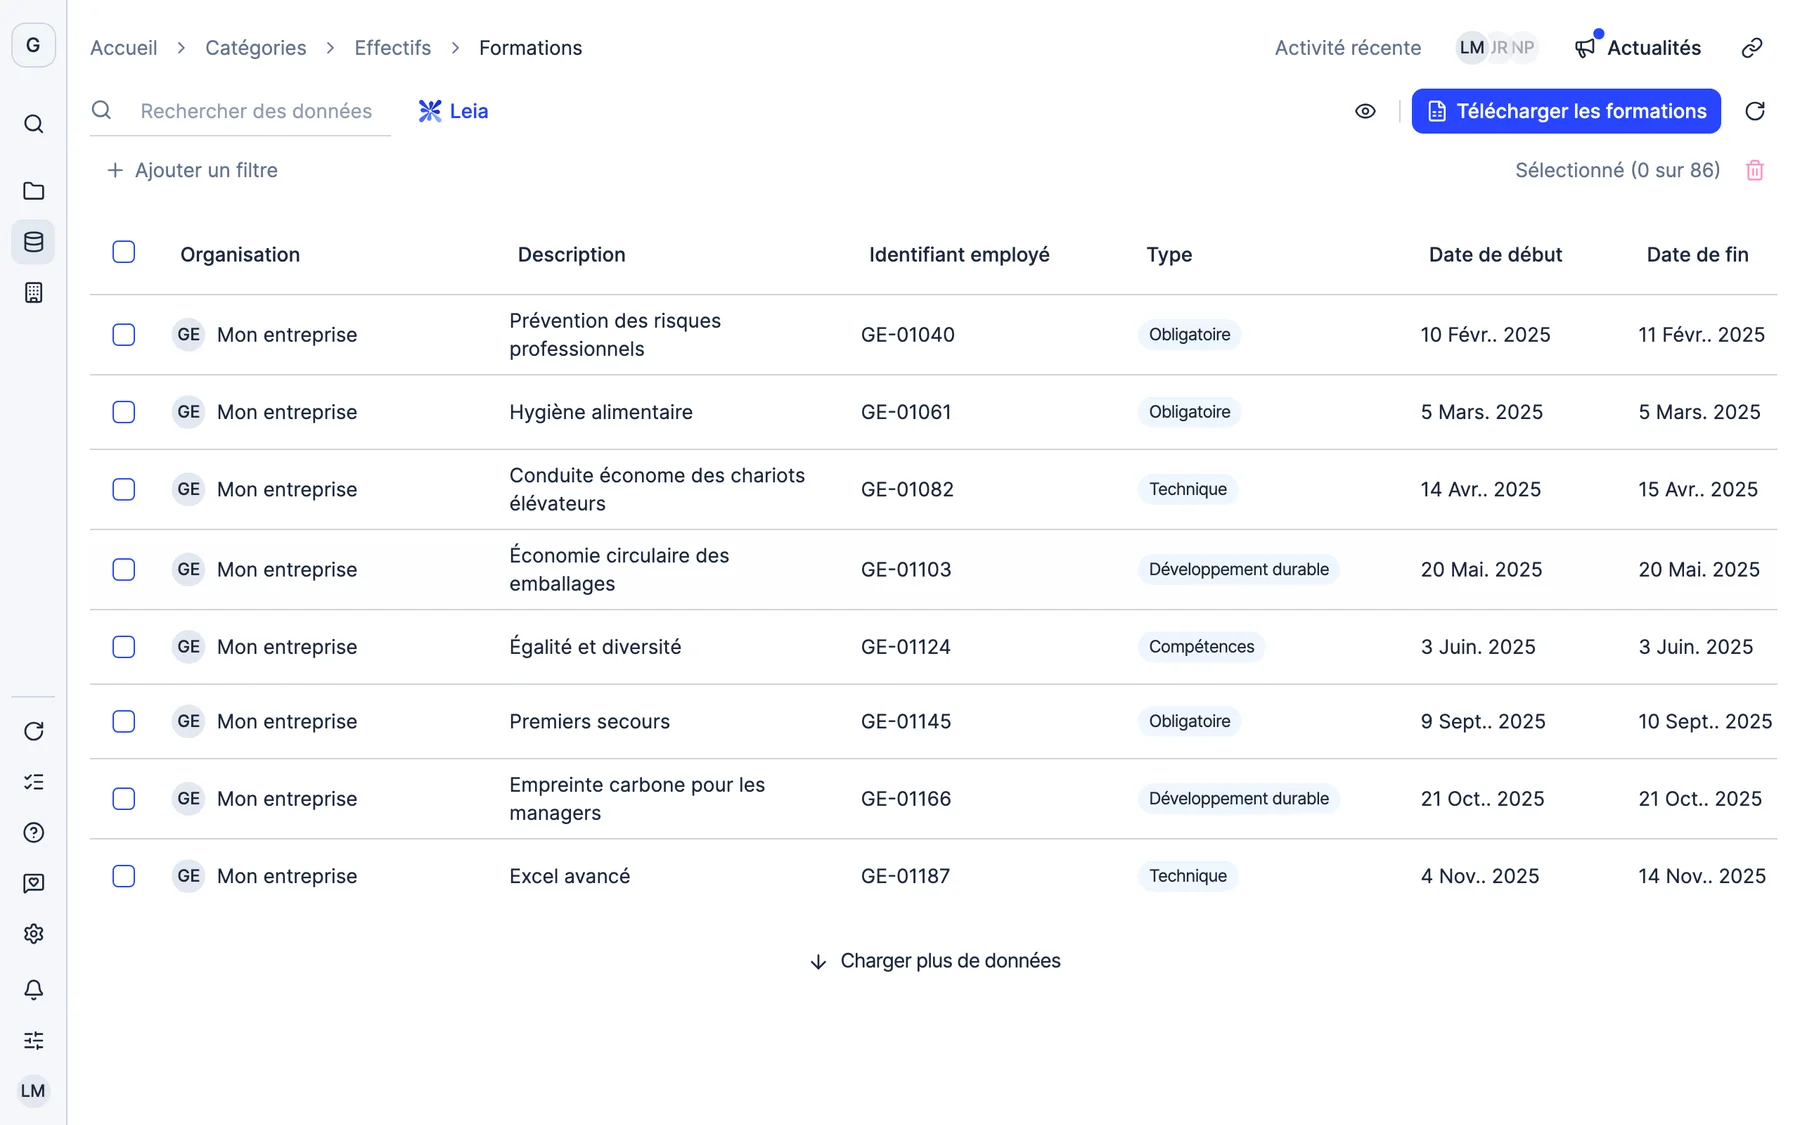Image resolution: width=1800 pixels, height=1125 pixels.
Task: Select the database icon in the sidebar
Action: pyautogui.click(x=33, y=242)
